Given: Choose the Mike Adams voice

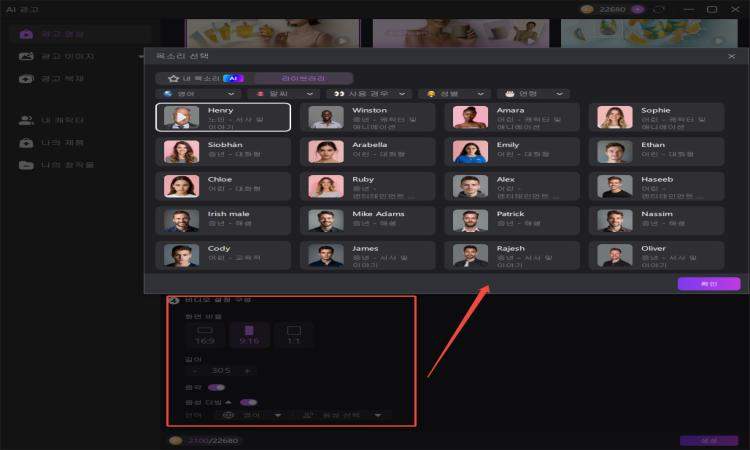Looking at the screenshot, I should (368, 220).
